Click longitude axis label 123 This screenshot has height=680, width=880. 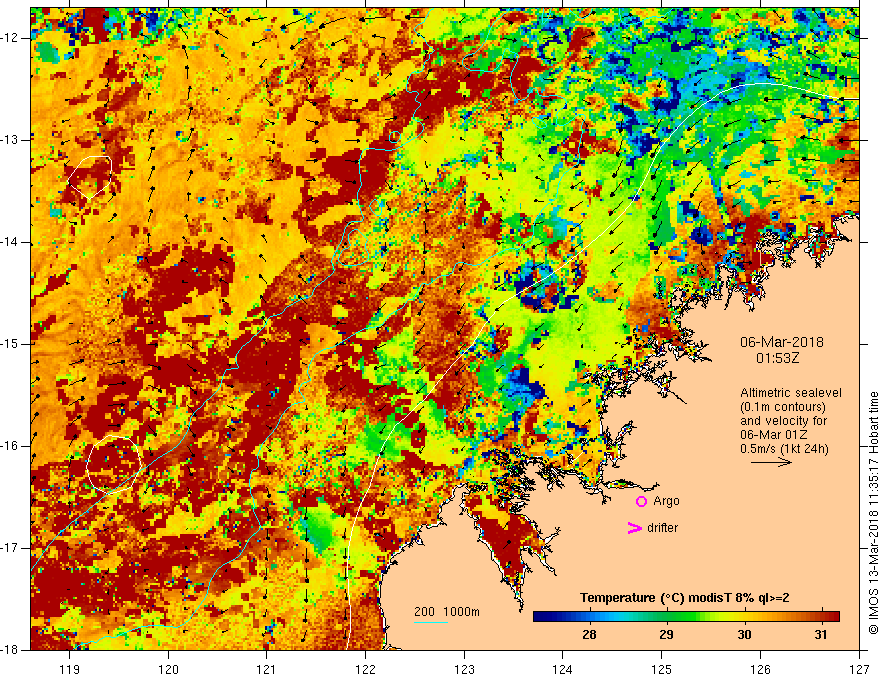464,669
